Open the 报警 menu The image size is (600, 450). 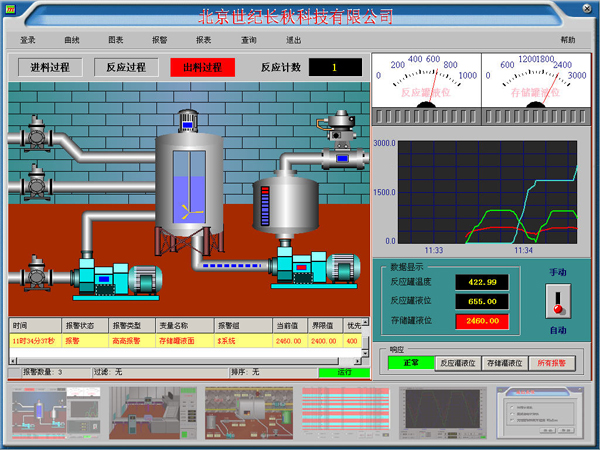point(159,40)
